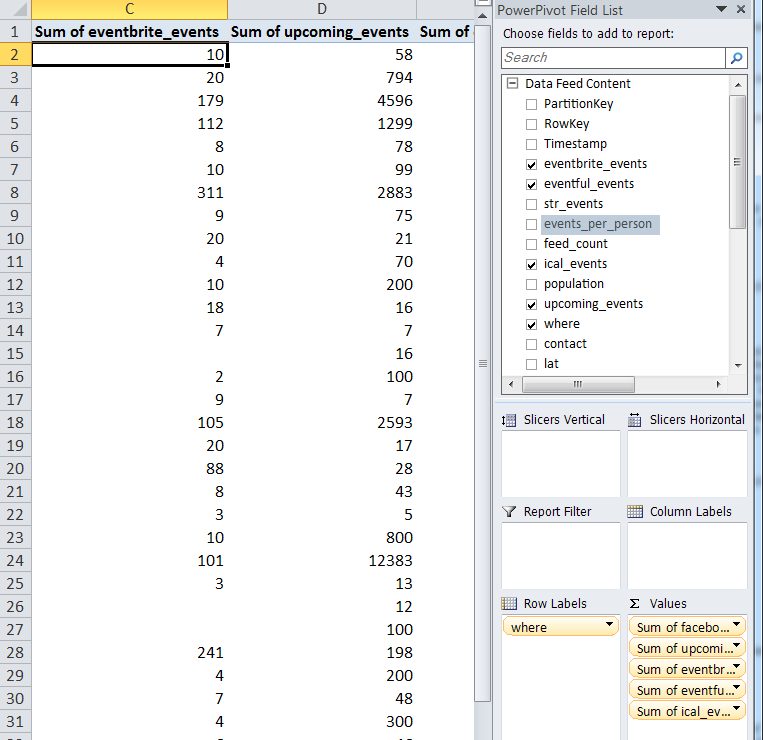The image size is (763, 740).
Task: Click the Slicers Vertical icon
Action: pyautogui.click(x=509, y=420)
